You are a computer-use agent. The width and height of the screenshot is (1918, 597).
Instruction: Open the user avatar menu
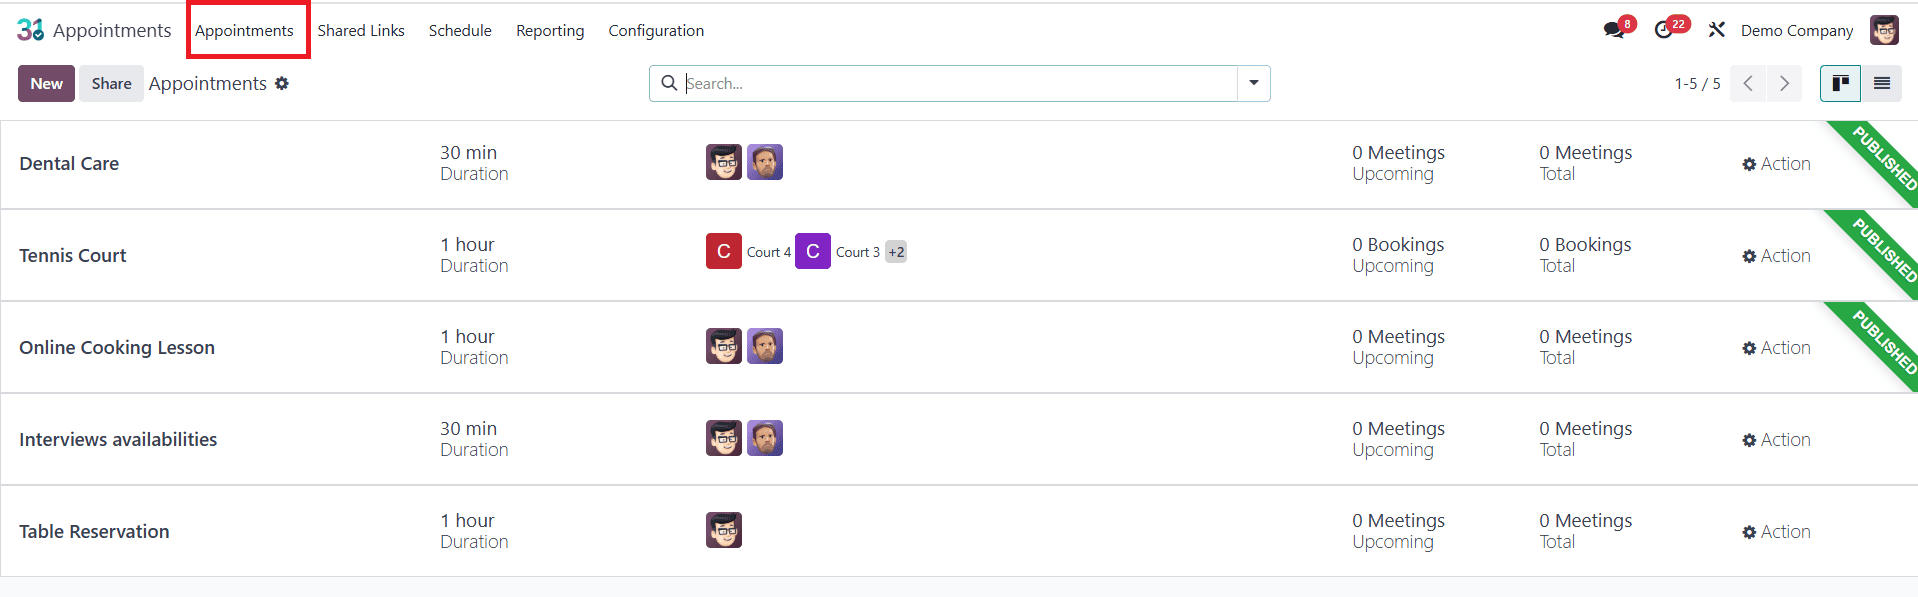[x=1884, y=30]
